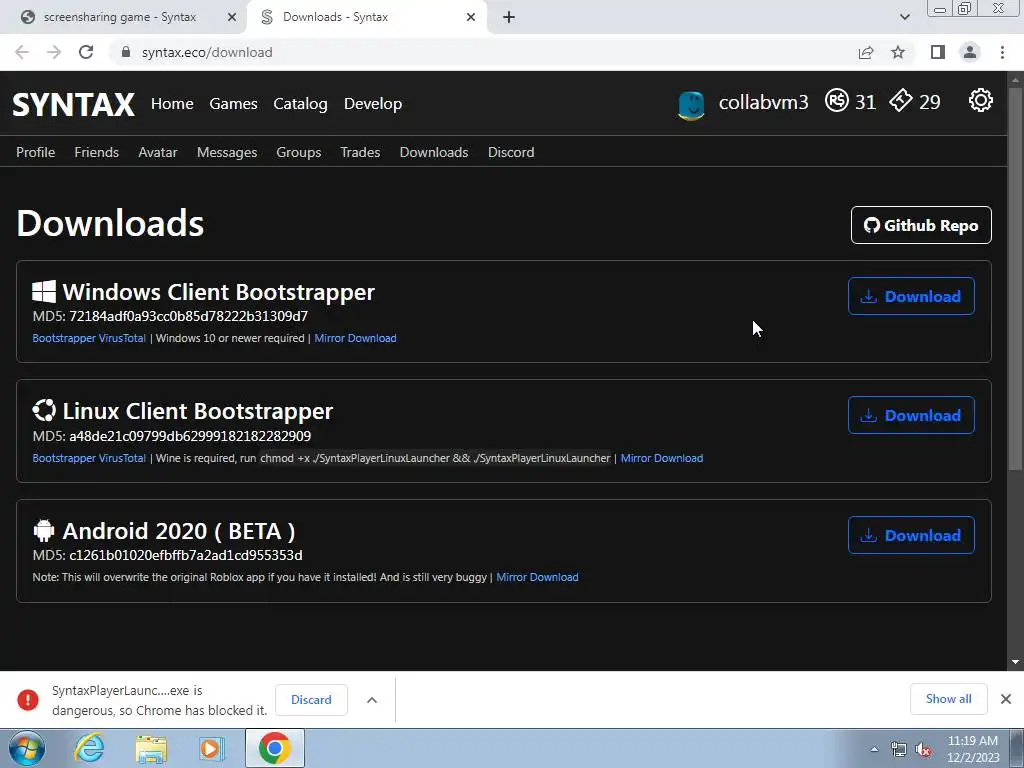Viewport: 1024px width, 768px height.
Task: Click the Github Repo button
Action: tap(921, 225)
